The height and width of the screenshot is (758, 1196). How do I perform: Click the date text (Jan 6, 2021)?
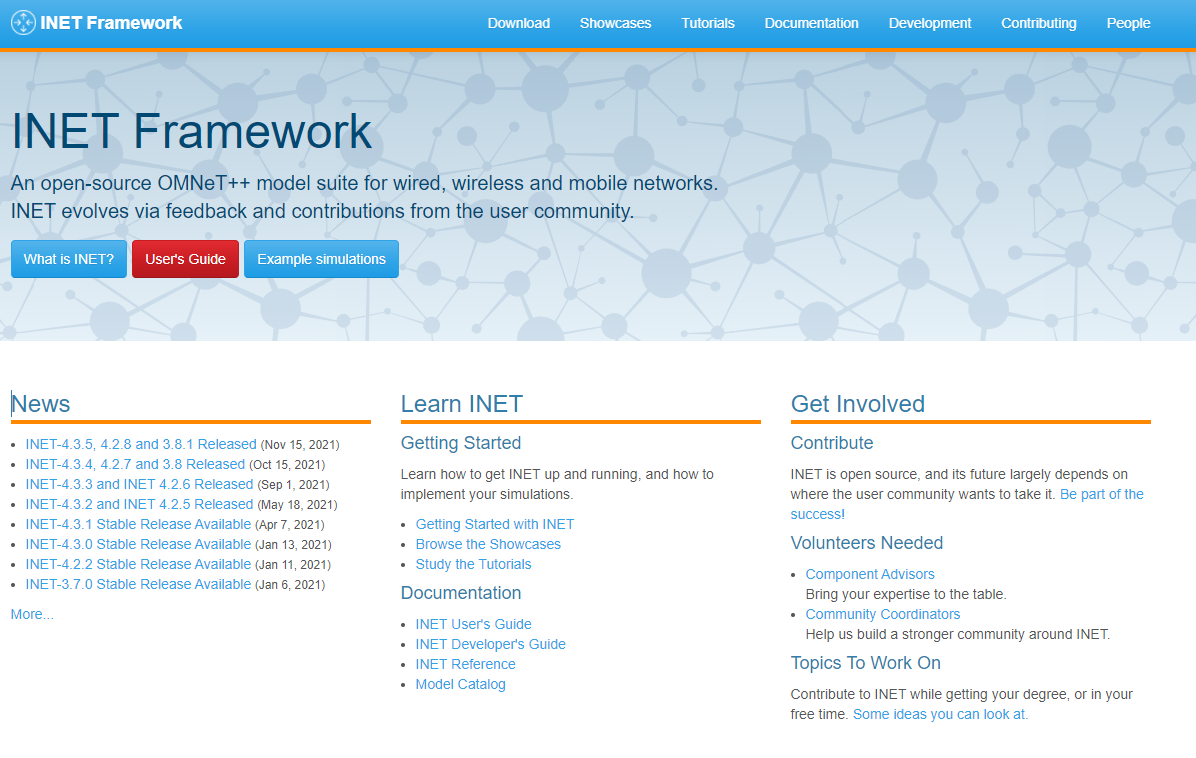290,585
